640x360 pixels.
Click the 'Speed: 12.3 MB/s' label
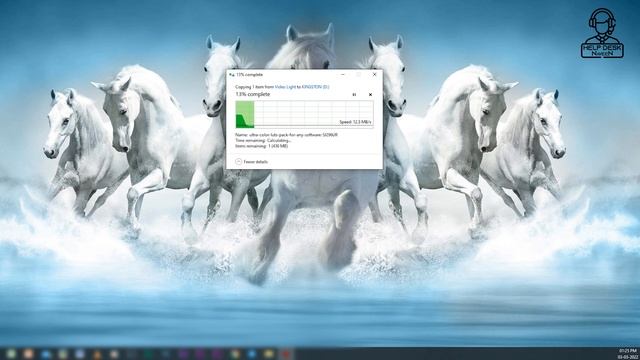pyautogui.click(x=355, y=122)
